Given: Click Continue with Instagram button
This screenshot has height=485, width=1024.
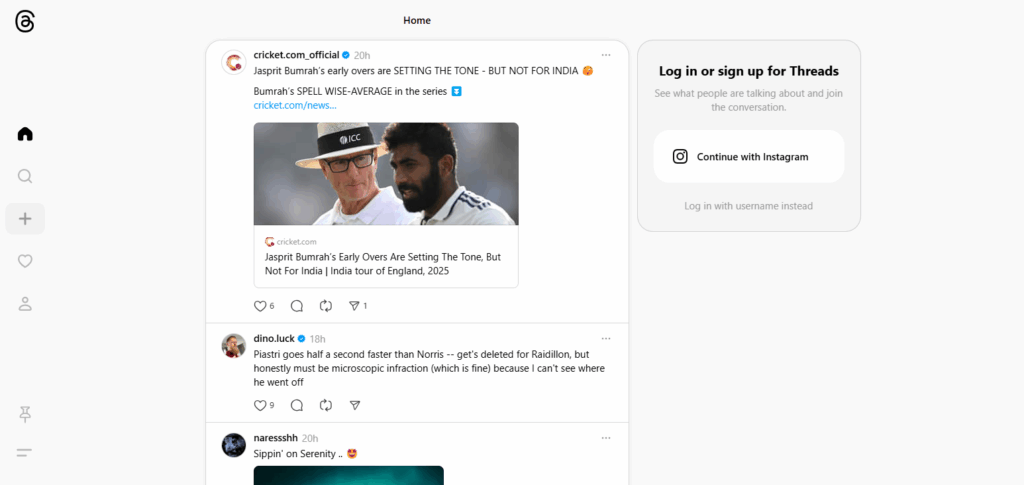Looking at the screenshot, I should pyautogui.click(x=749, y=157).
